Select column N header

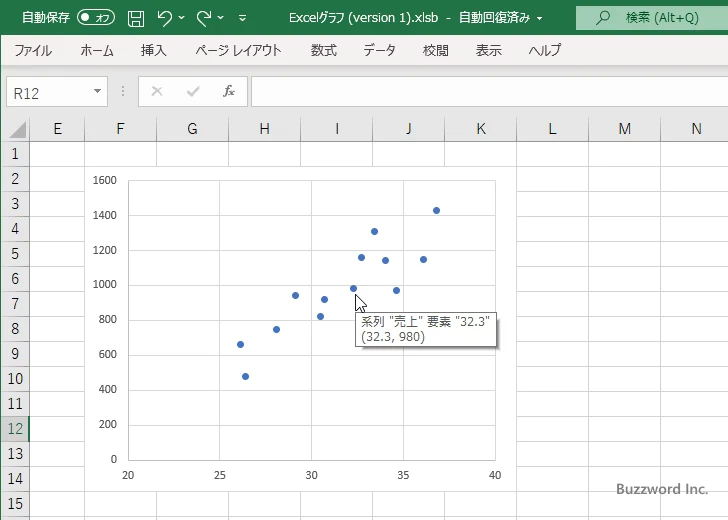[x=695, y=129]
